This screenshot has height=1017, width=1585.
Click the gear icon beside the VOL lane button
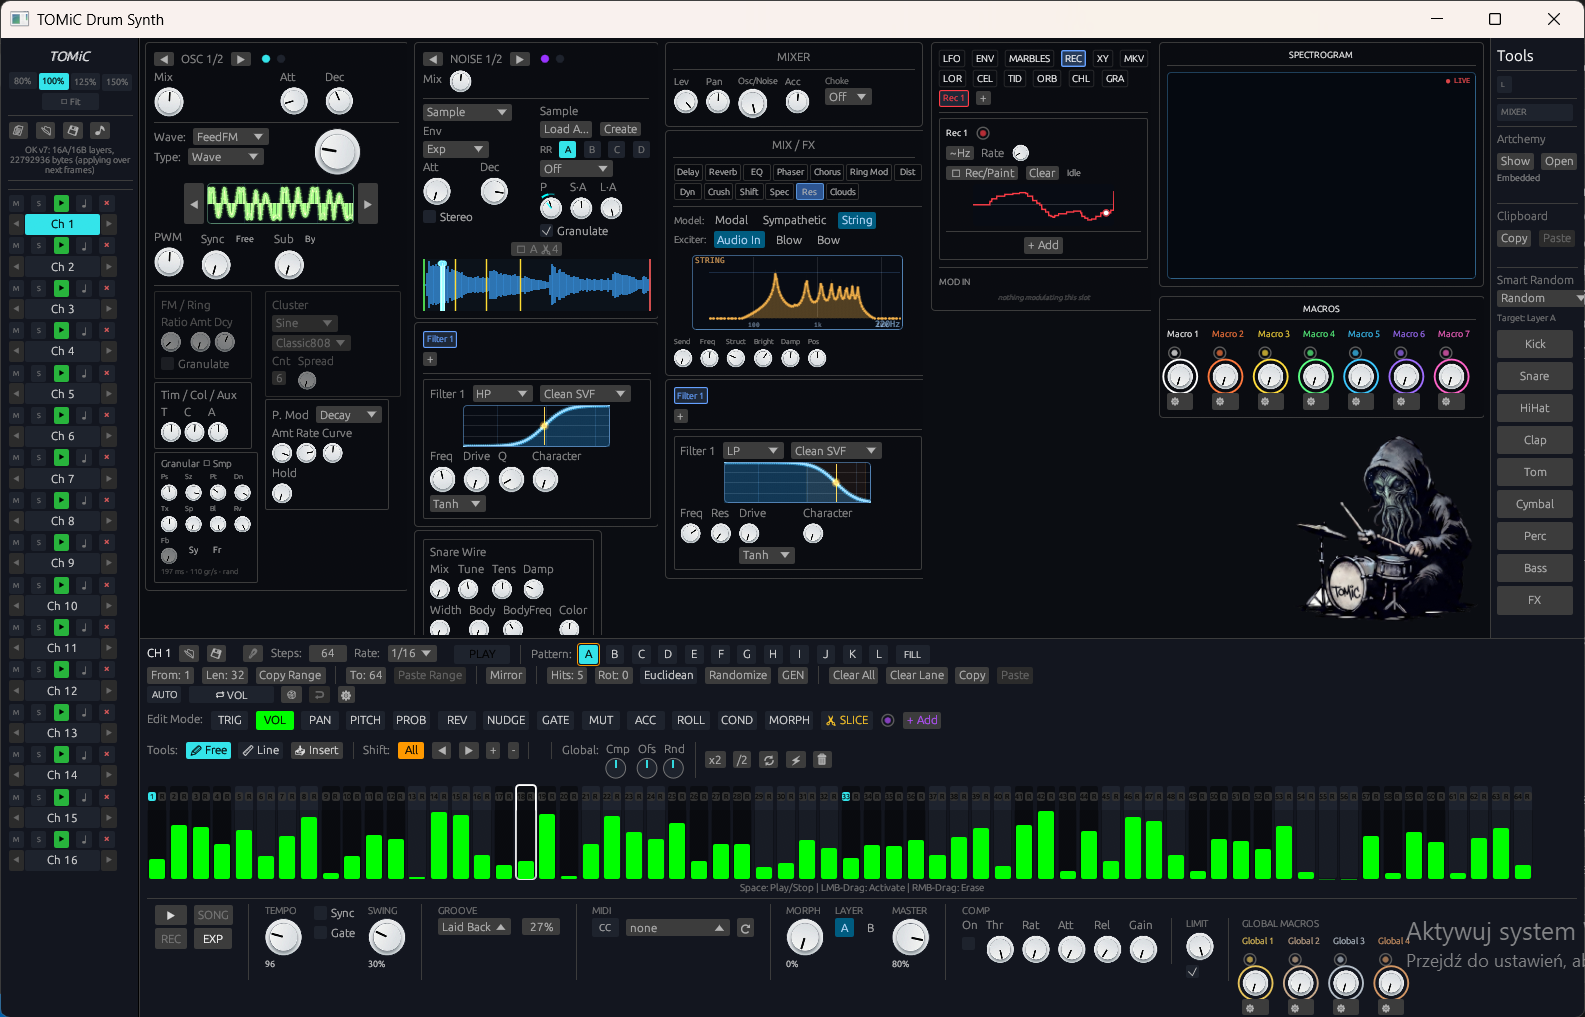[347, 695]
